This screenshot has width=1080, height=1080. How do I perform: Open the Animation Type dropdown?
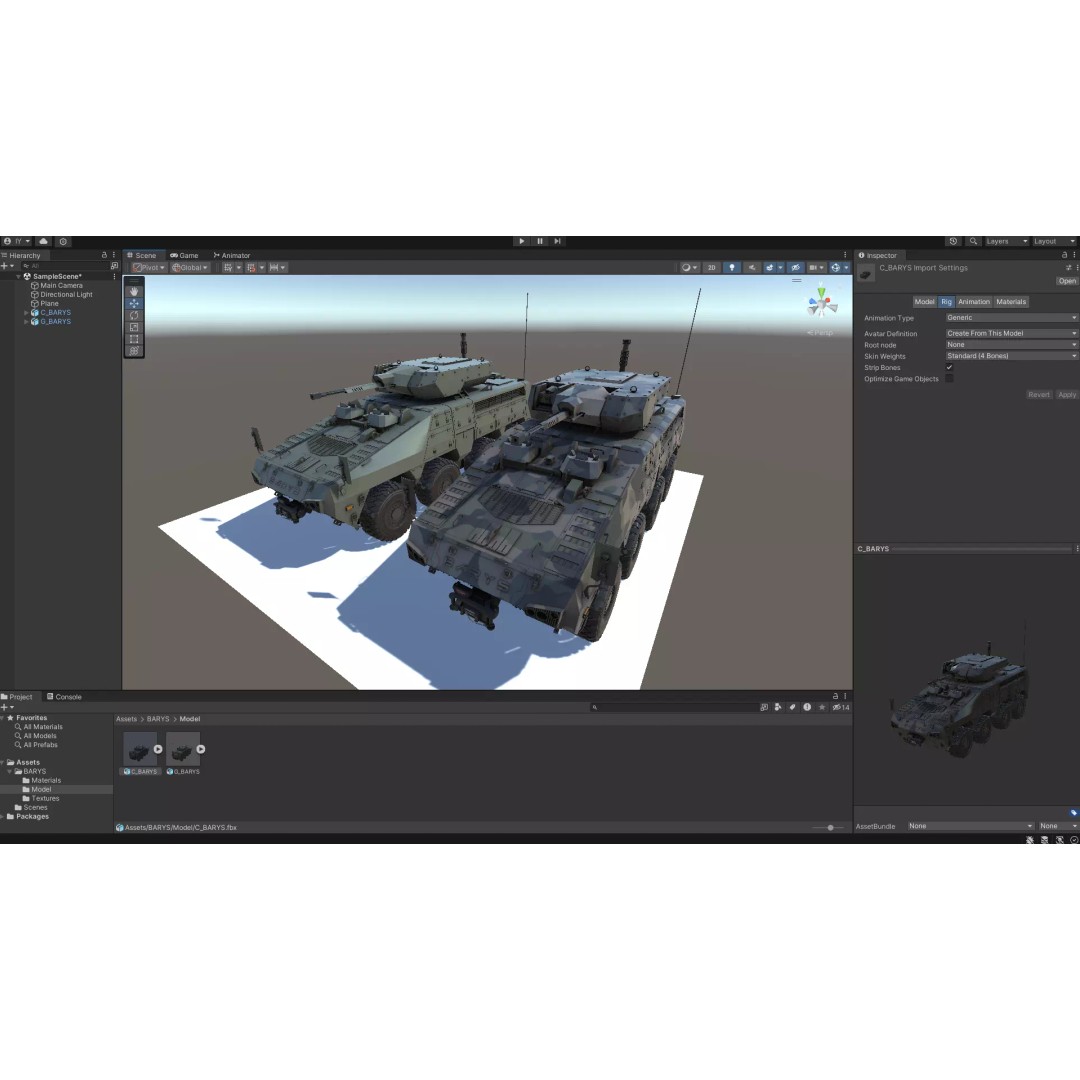[x=1011, y=318]
